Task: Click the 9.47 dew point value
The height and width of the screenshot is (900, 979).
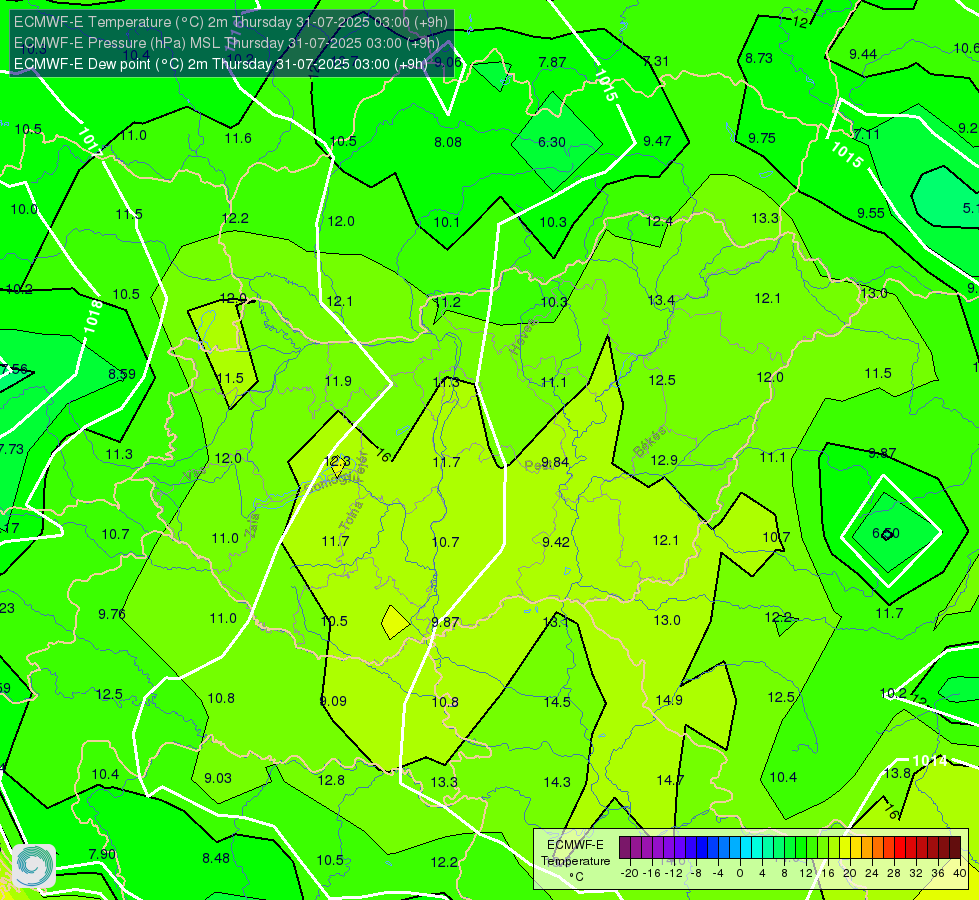Action: click(x=657, y=141)
